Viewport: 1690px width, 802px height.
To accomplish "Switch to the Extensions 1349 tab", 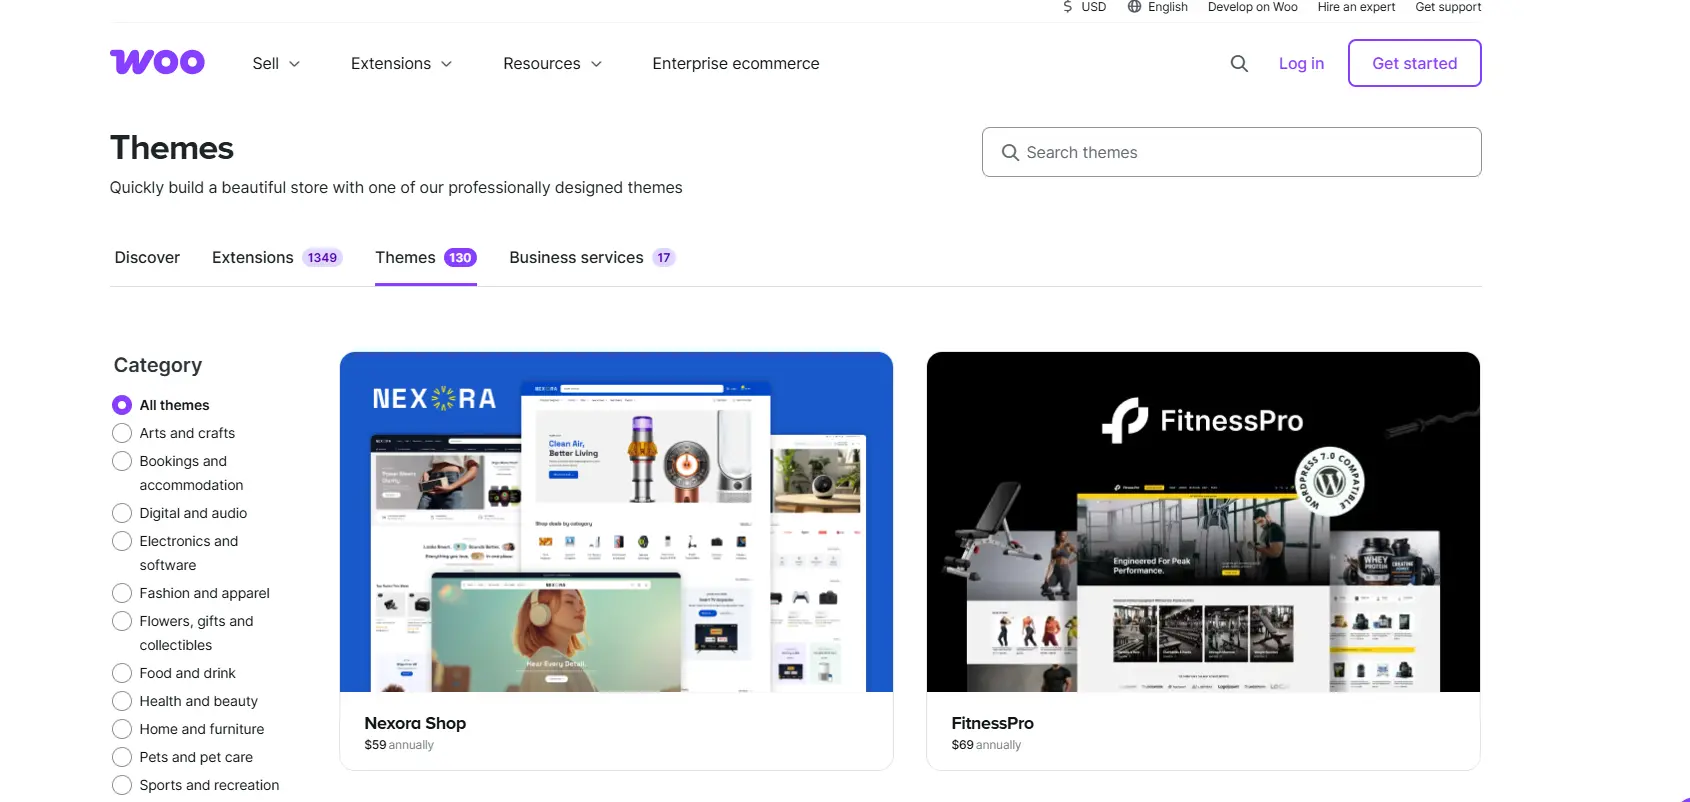I will 277,257.
